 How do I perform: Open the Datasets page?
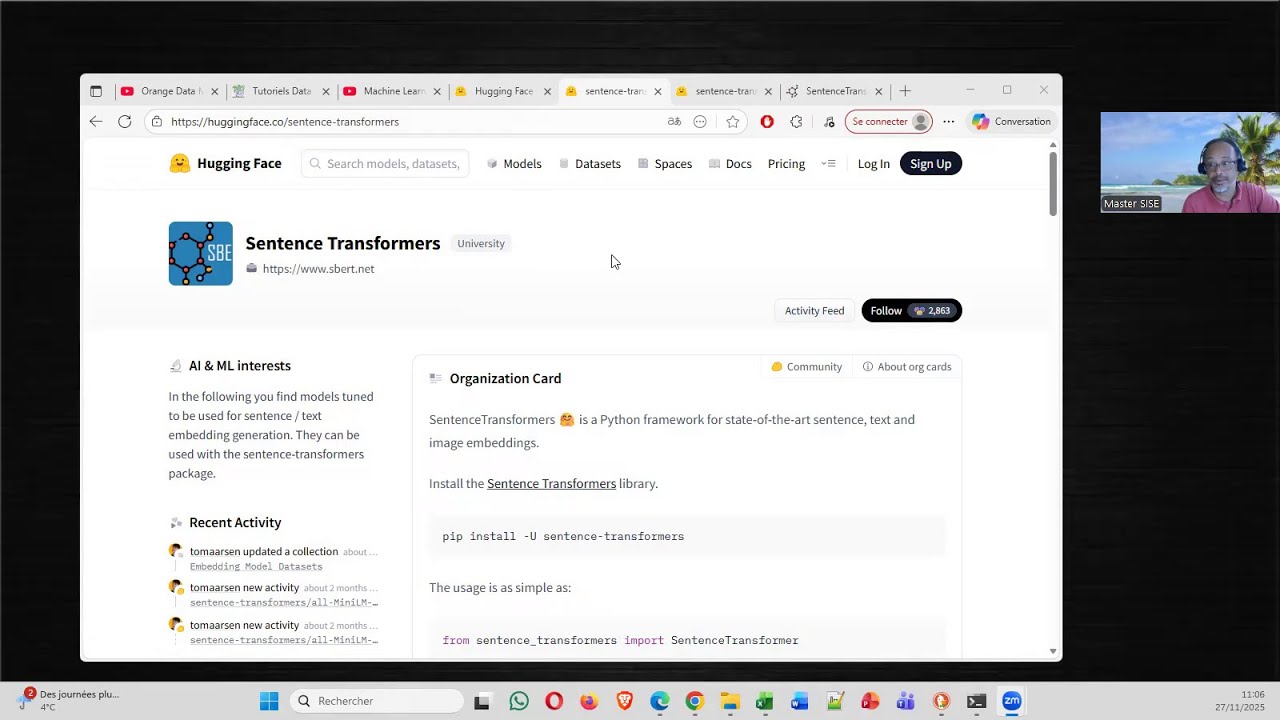point(590,164)
